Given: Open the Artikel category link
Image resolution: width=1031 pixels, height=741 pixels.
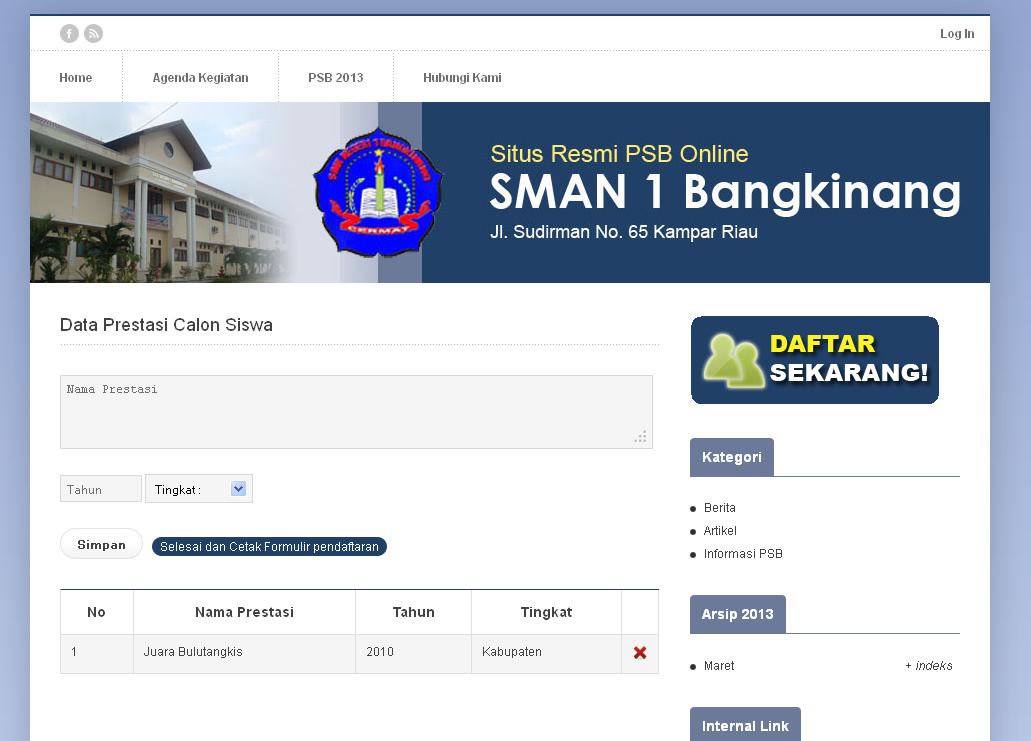Looking at the screenshot, I should click(x=720, y=531).
